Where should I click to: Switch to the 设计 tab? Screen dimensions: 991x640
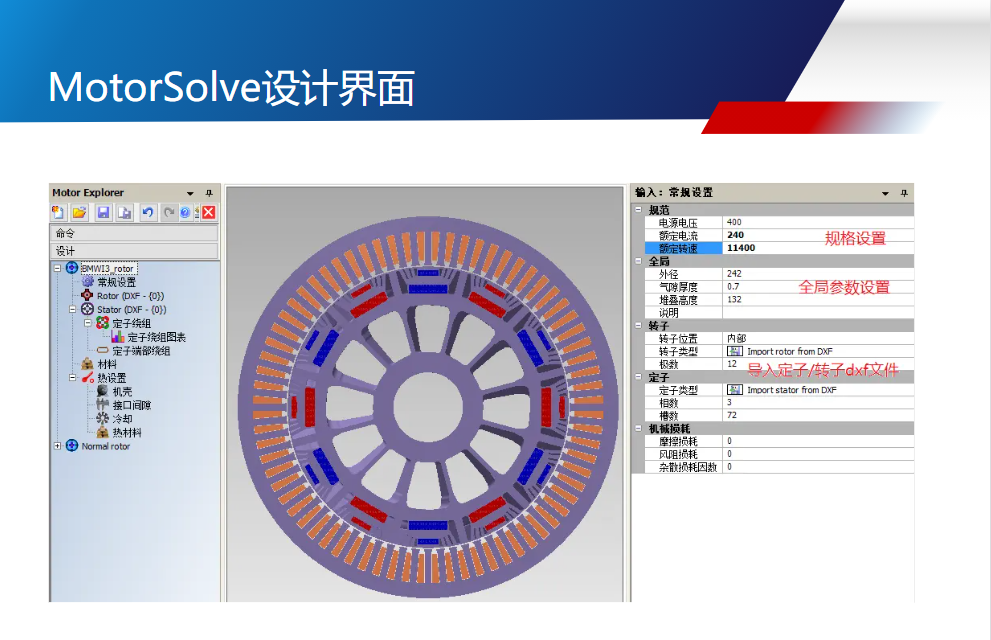point(134,250)
